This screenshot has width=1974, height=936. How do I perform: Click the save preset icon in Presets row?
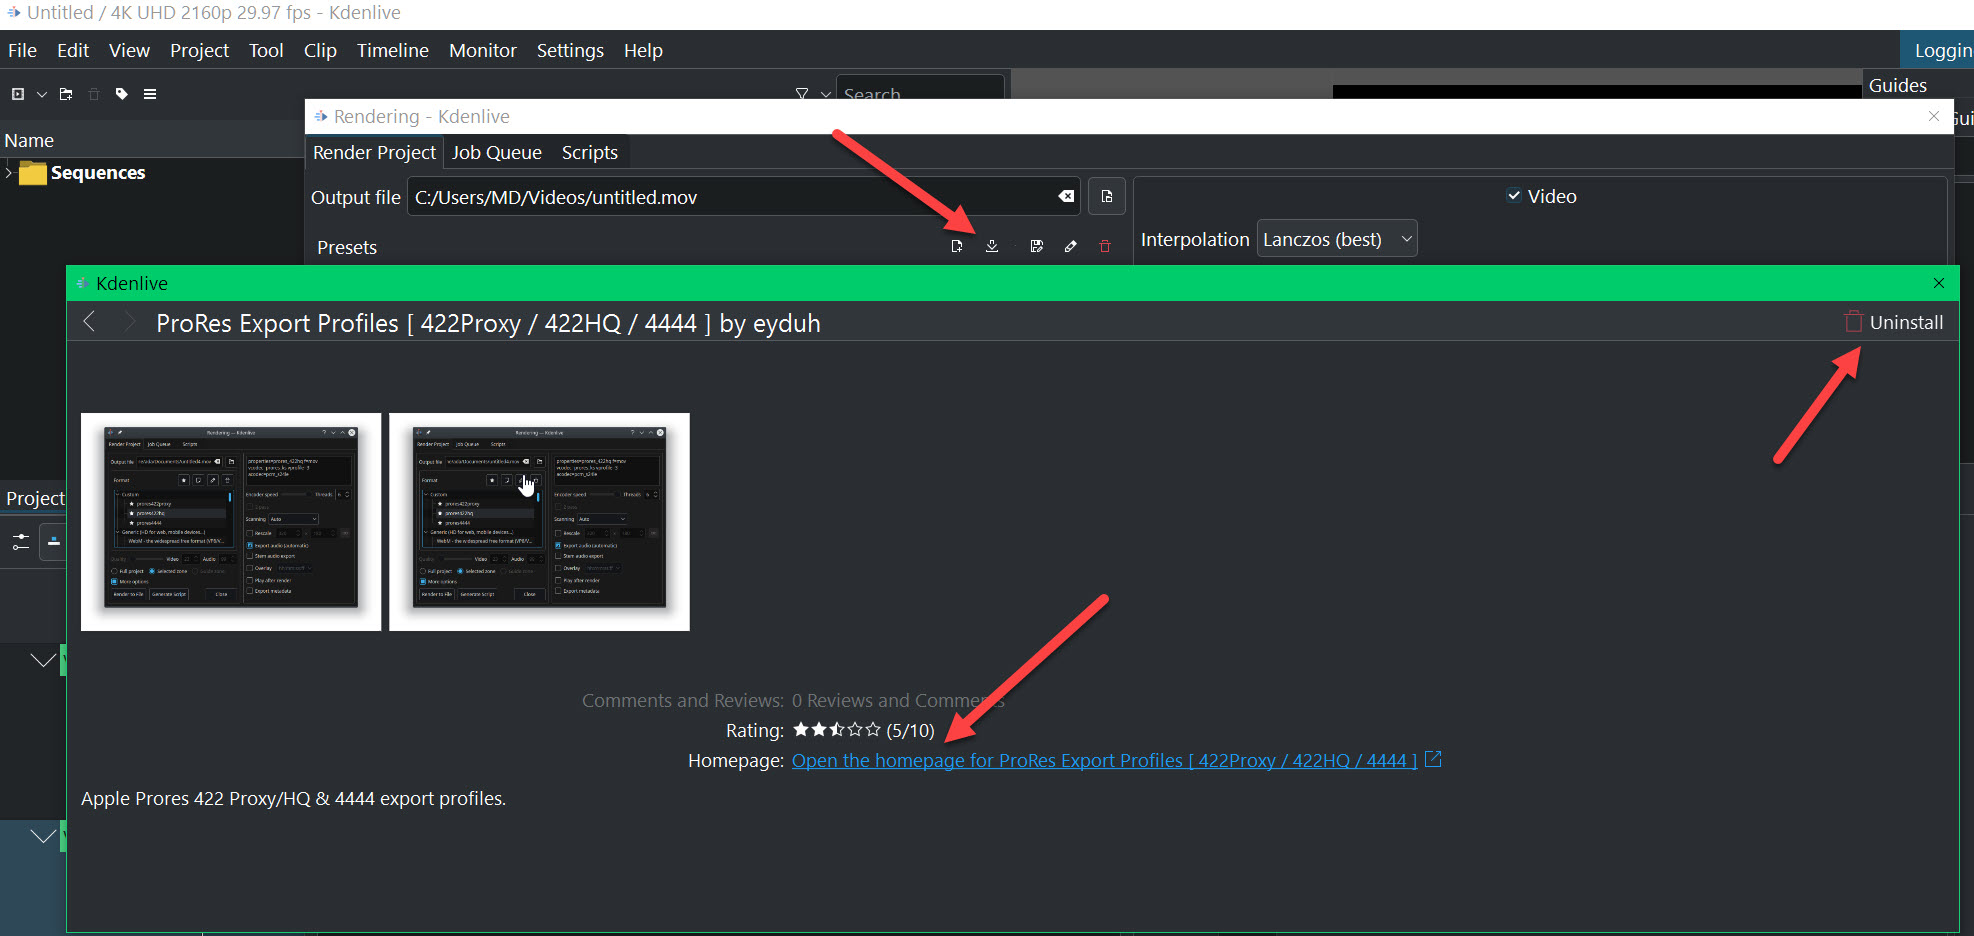coord(1037,246)
